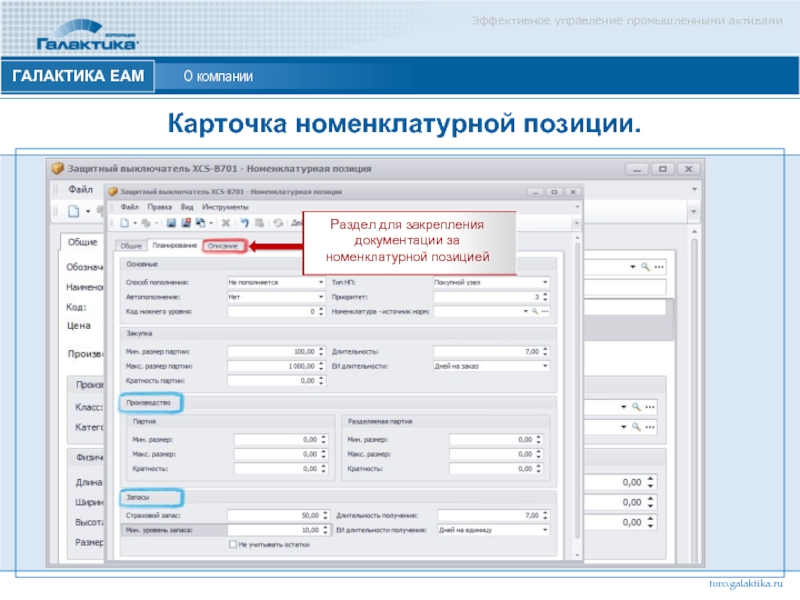Switch to the Общие tab in front window
This screenshot has width=800, height=600.
tap(131, 245)
